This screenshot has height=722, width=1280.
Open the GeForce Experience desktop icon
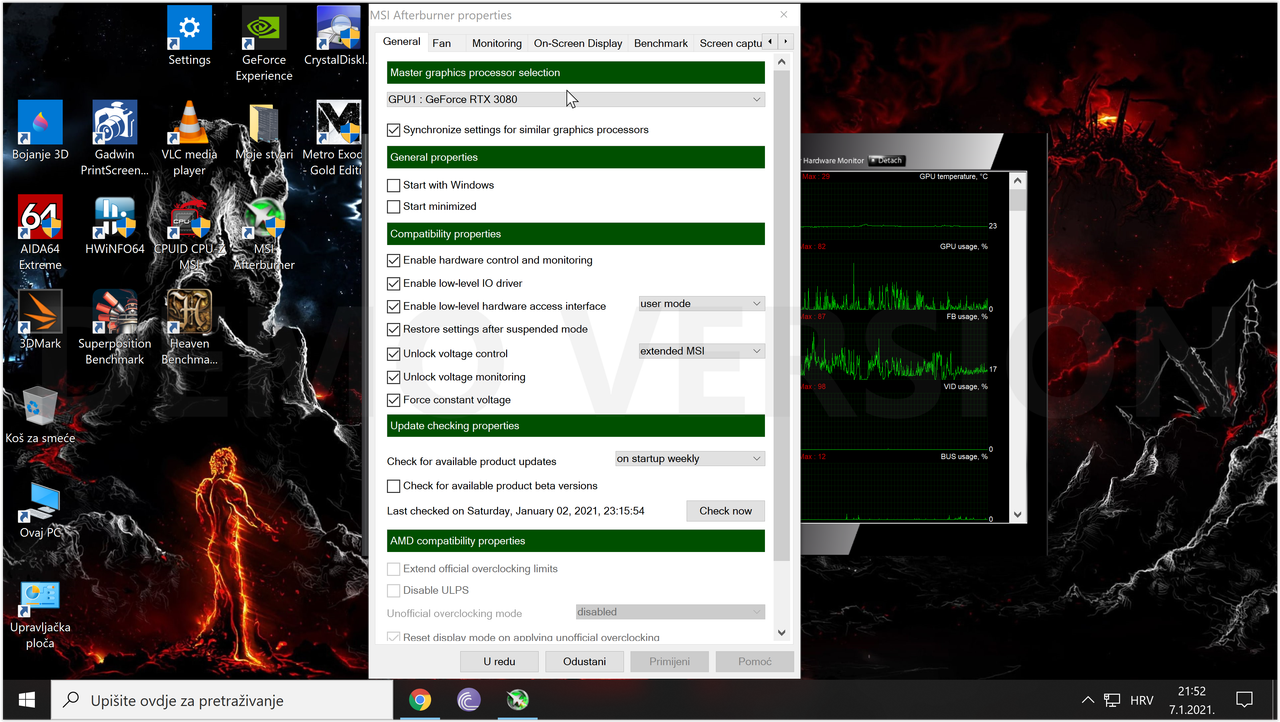pyautogui.click(x=264, y=44)
